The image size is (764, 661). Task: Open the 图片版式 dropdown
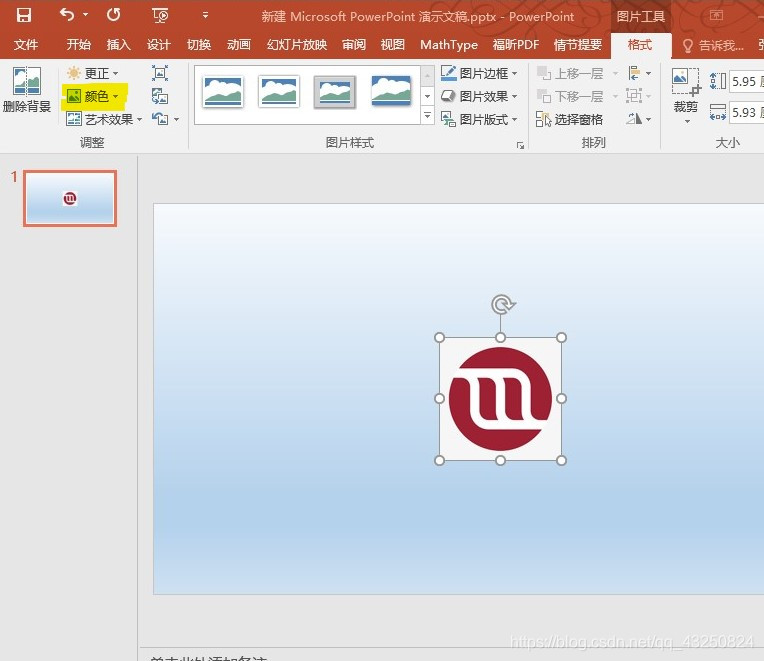tap(479, 119)
